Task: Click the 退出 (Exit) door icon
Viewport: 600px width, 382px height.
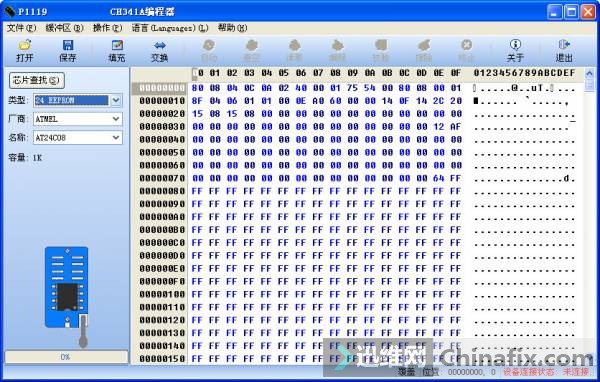Action: point(564,45)
